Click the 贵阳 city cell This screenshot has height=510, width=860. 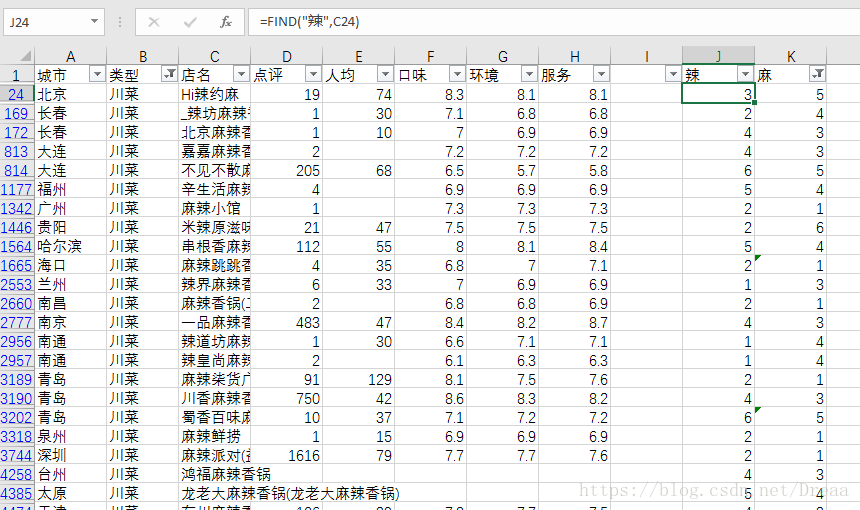tap(71, 228)
